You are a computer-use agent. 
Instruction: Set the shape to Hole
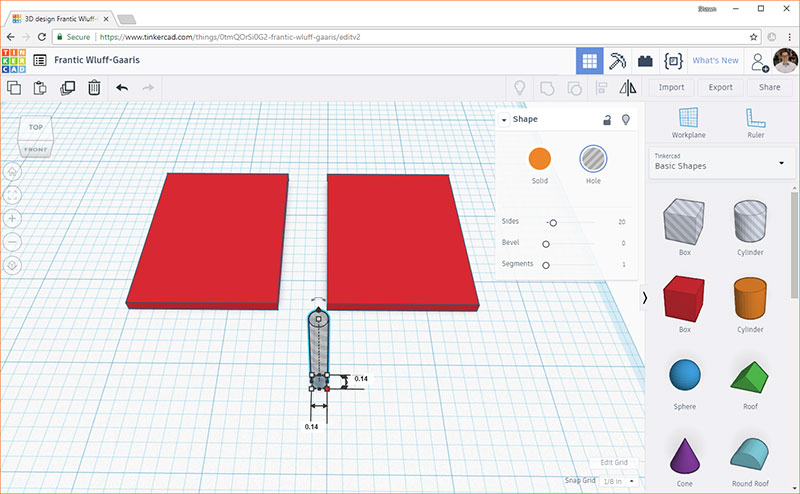(593, 158)
